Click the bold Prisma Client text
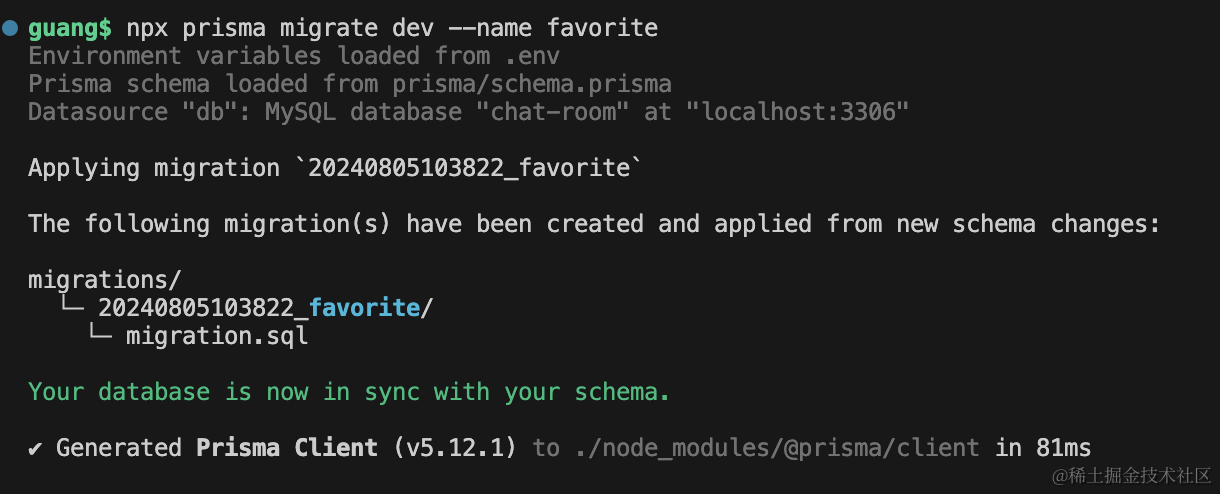1220x494 pixels. click(287, 448)
